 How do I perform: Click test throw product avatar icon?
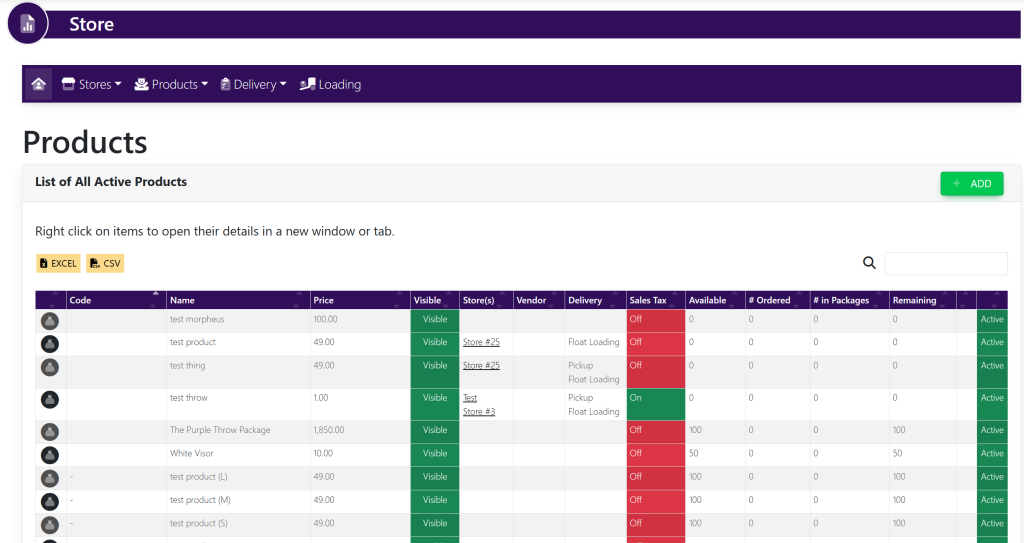(49, 399)
